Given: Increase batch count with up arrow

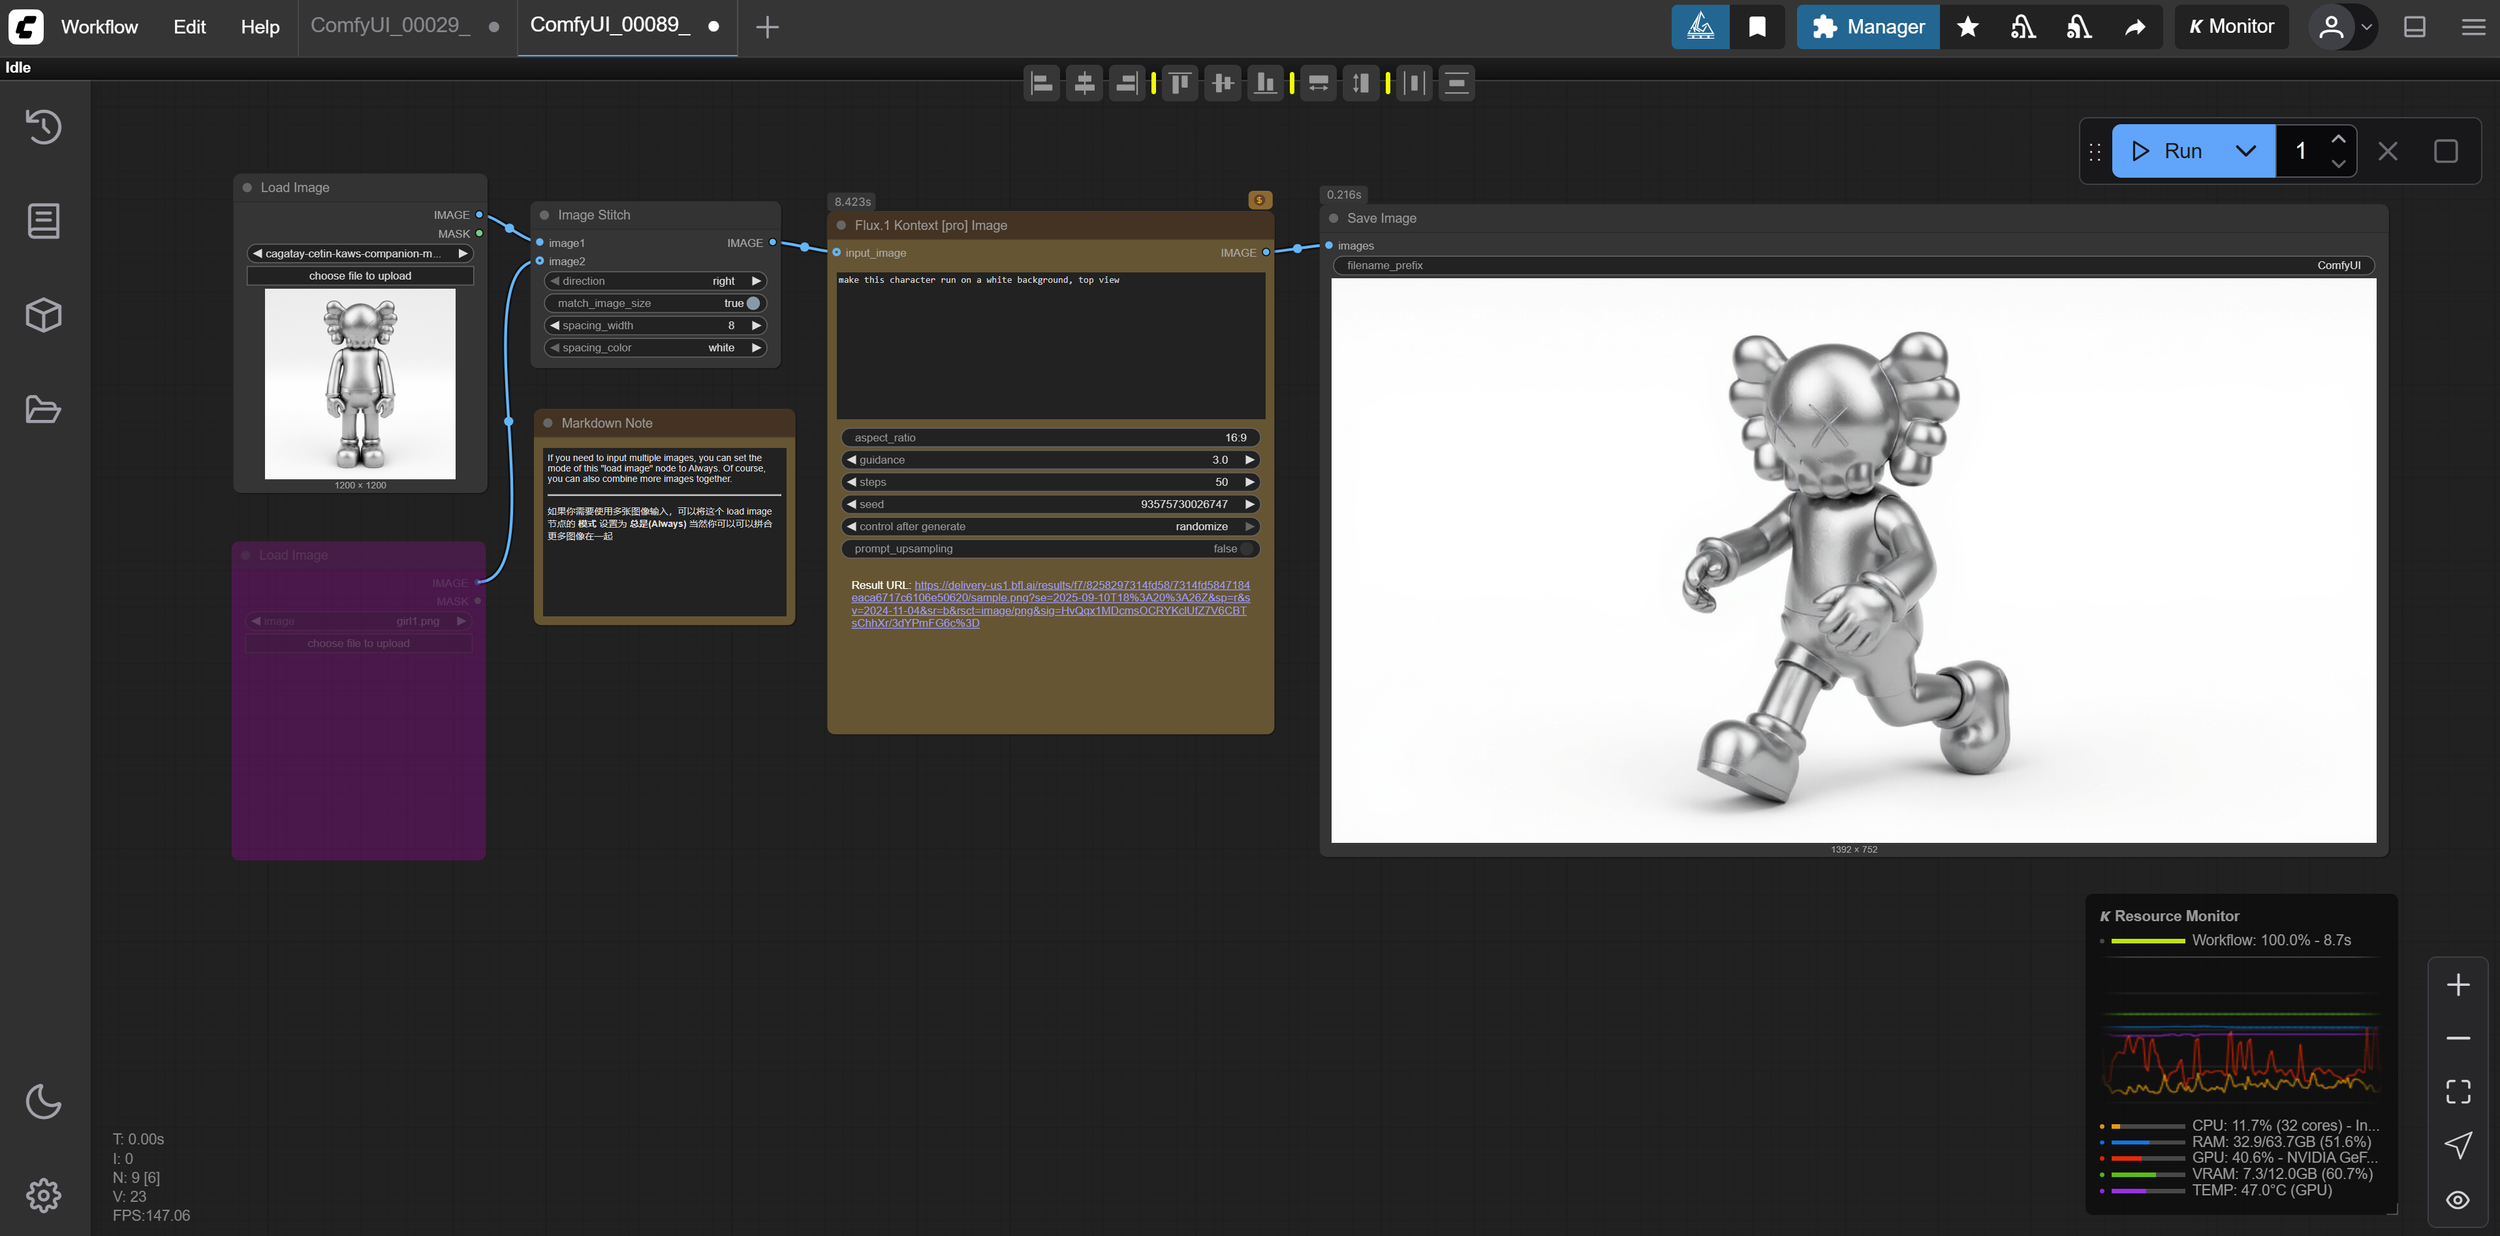Looking at the screenshot, I should (2338, 139).
